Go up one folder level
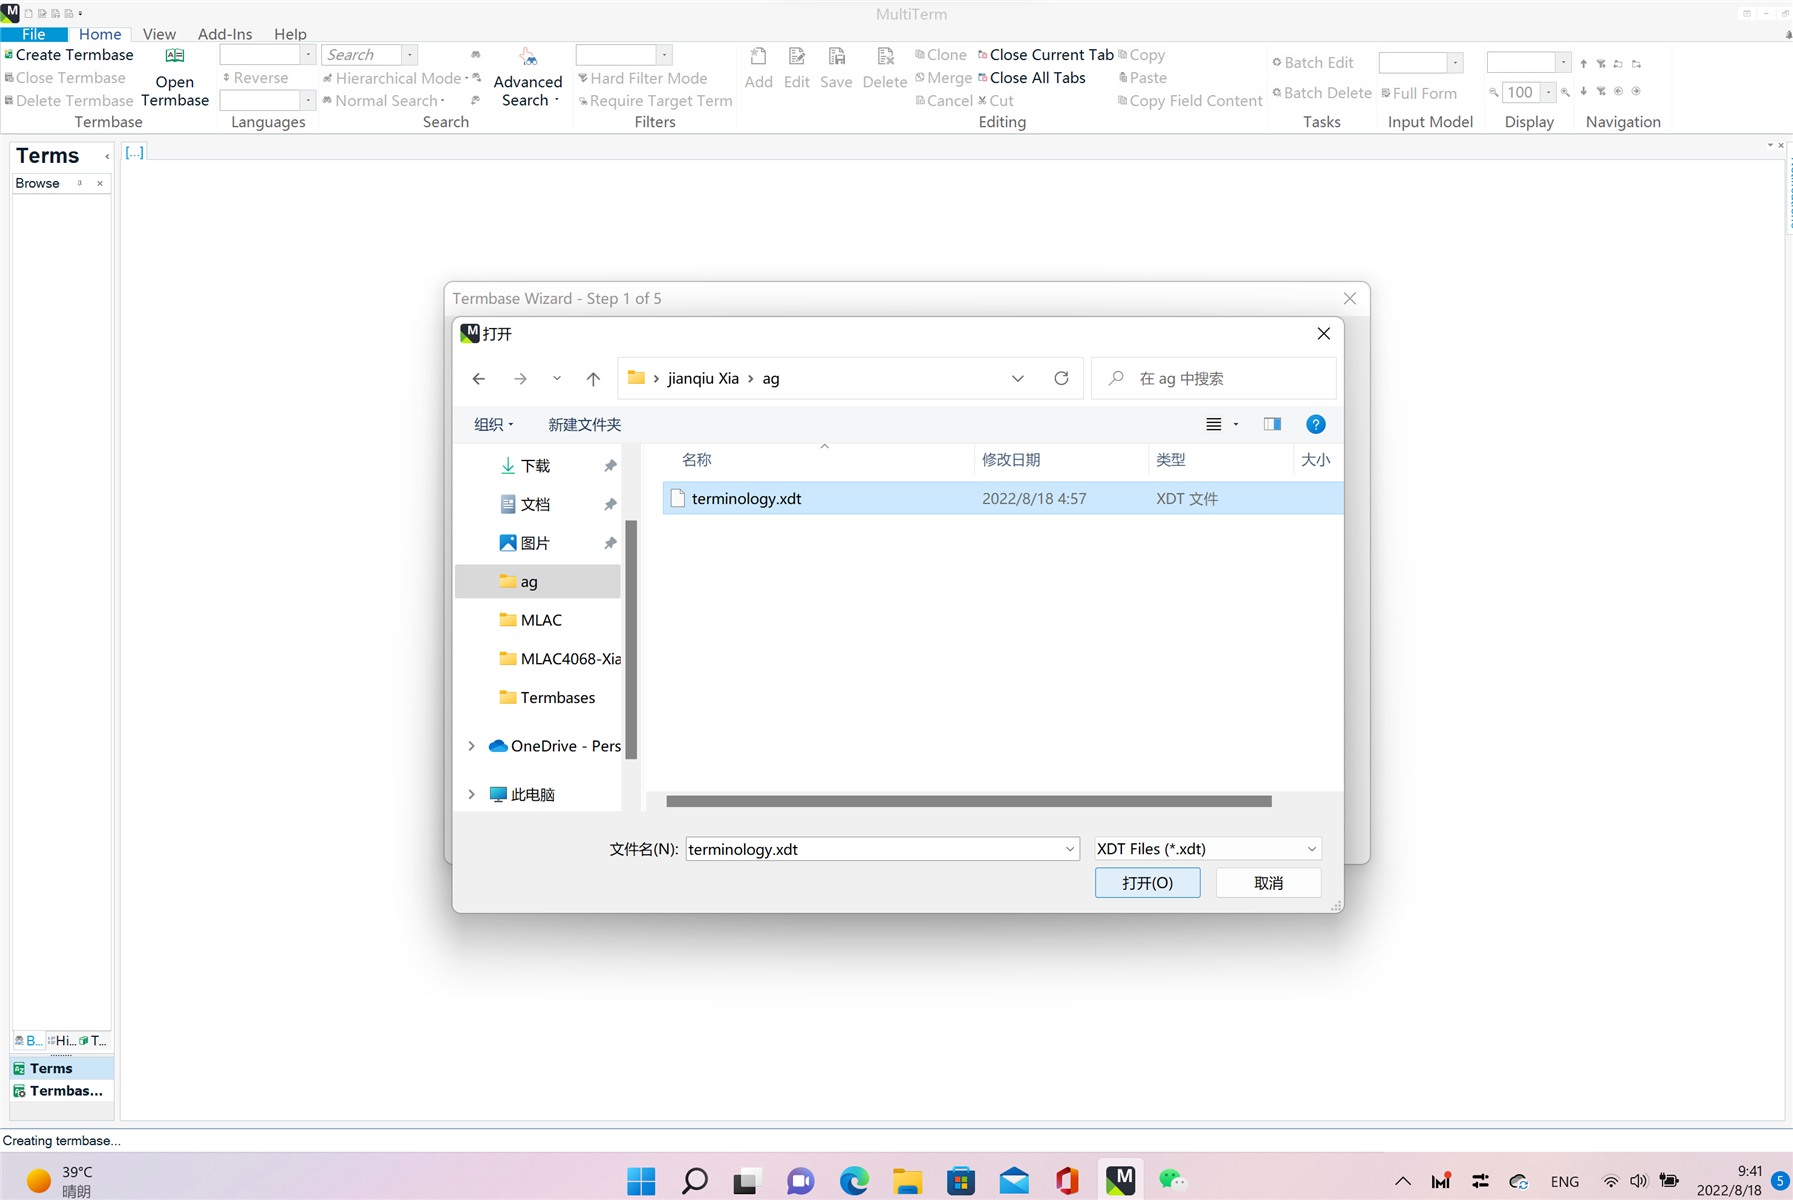1793x1200 pixels. [593, 379]
